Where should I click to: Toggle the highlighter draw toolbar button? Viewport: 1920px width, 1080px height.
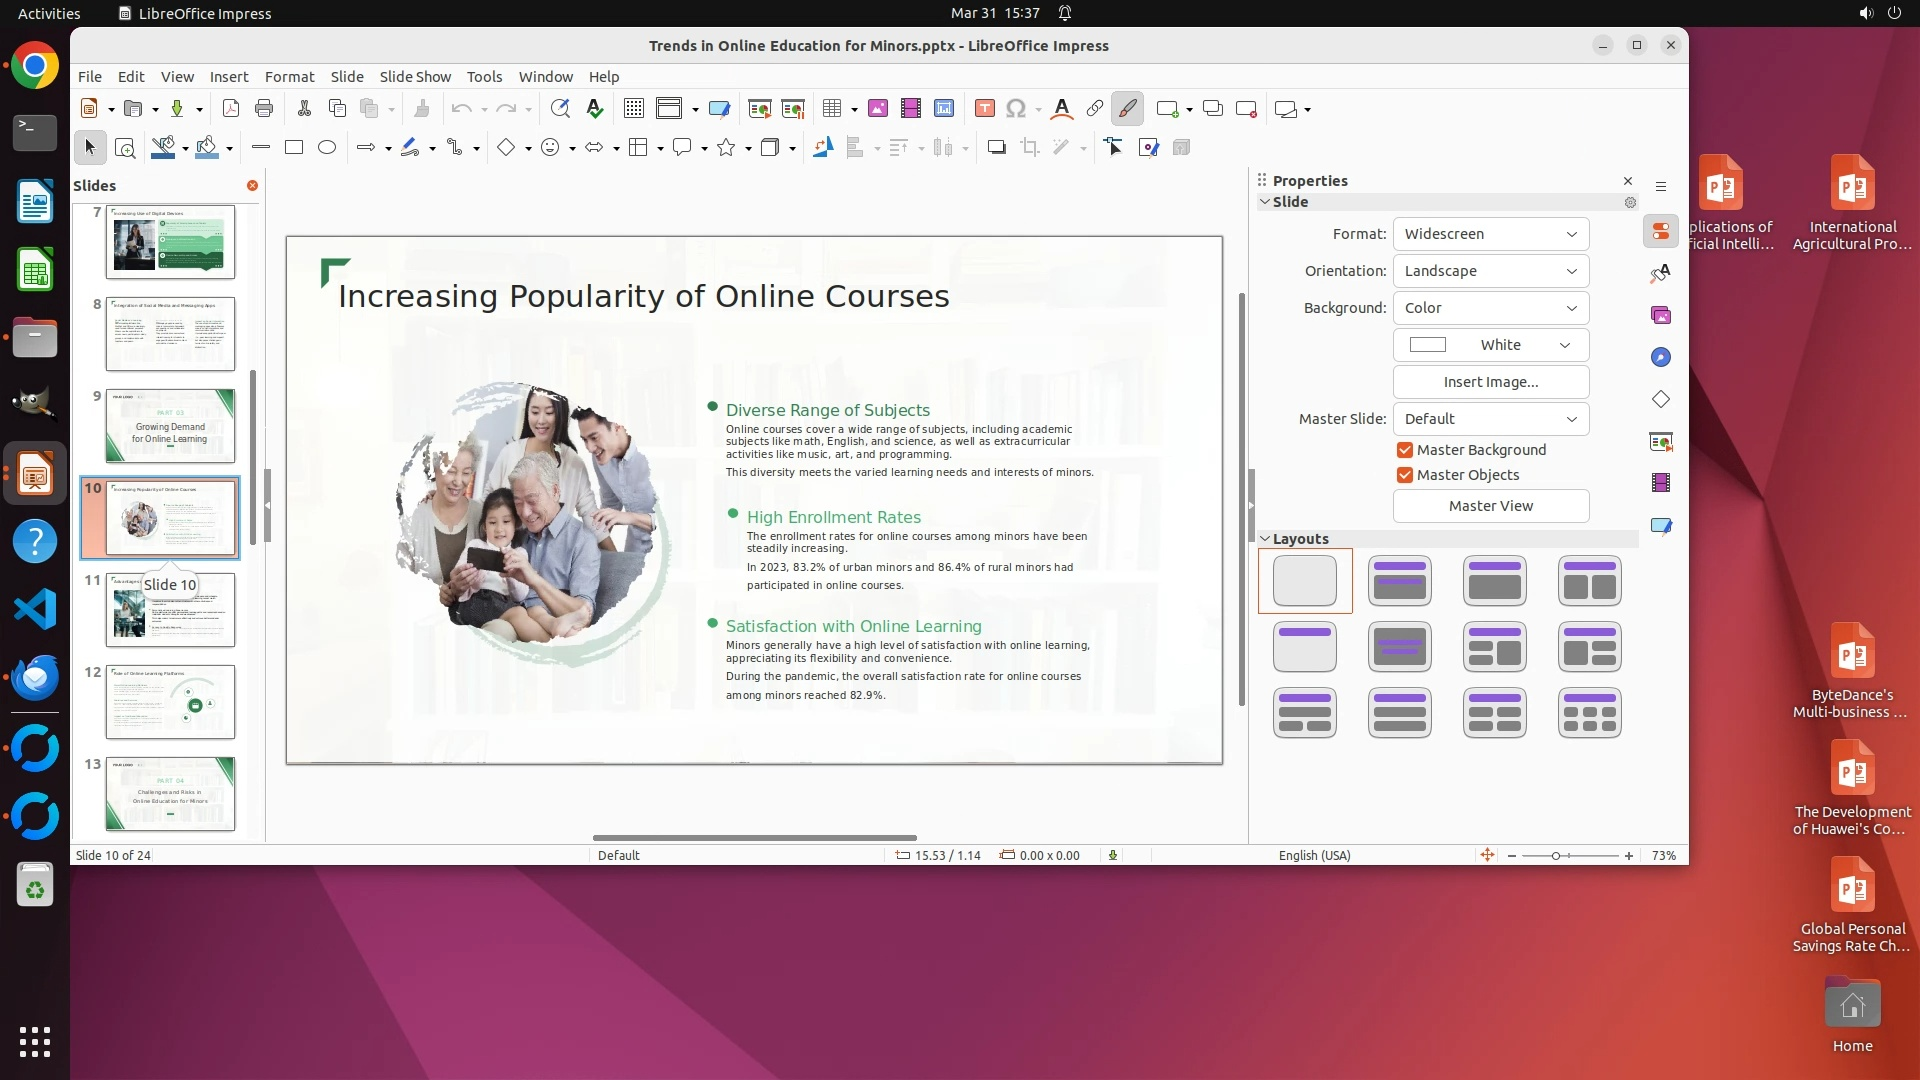pyautogui.click(x=1127, y=109)
